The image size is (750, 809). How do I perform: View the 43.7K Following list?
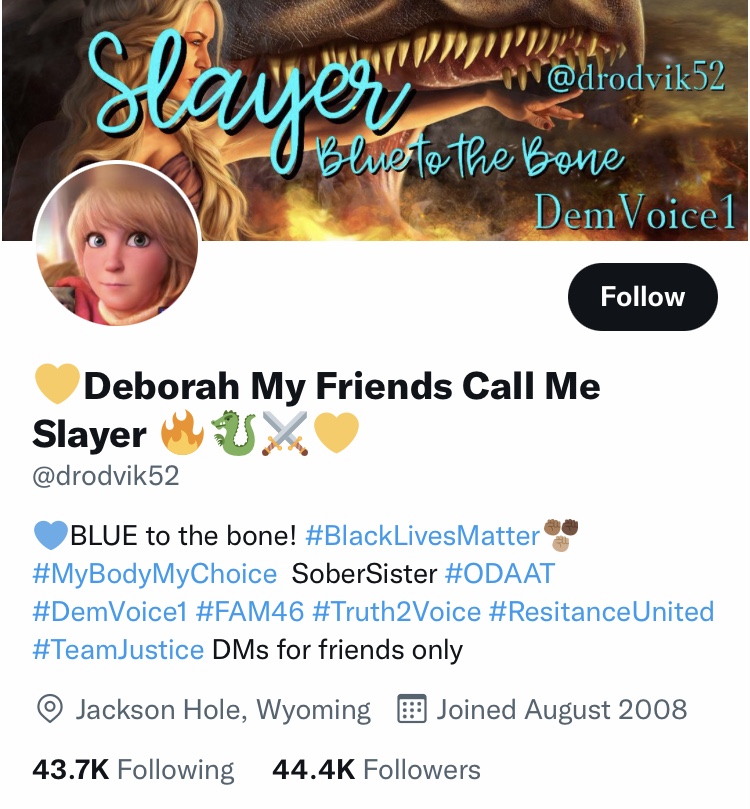(x=133, y=770)
